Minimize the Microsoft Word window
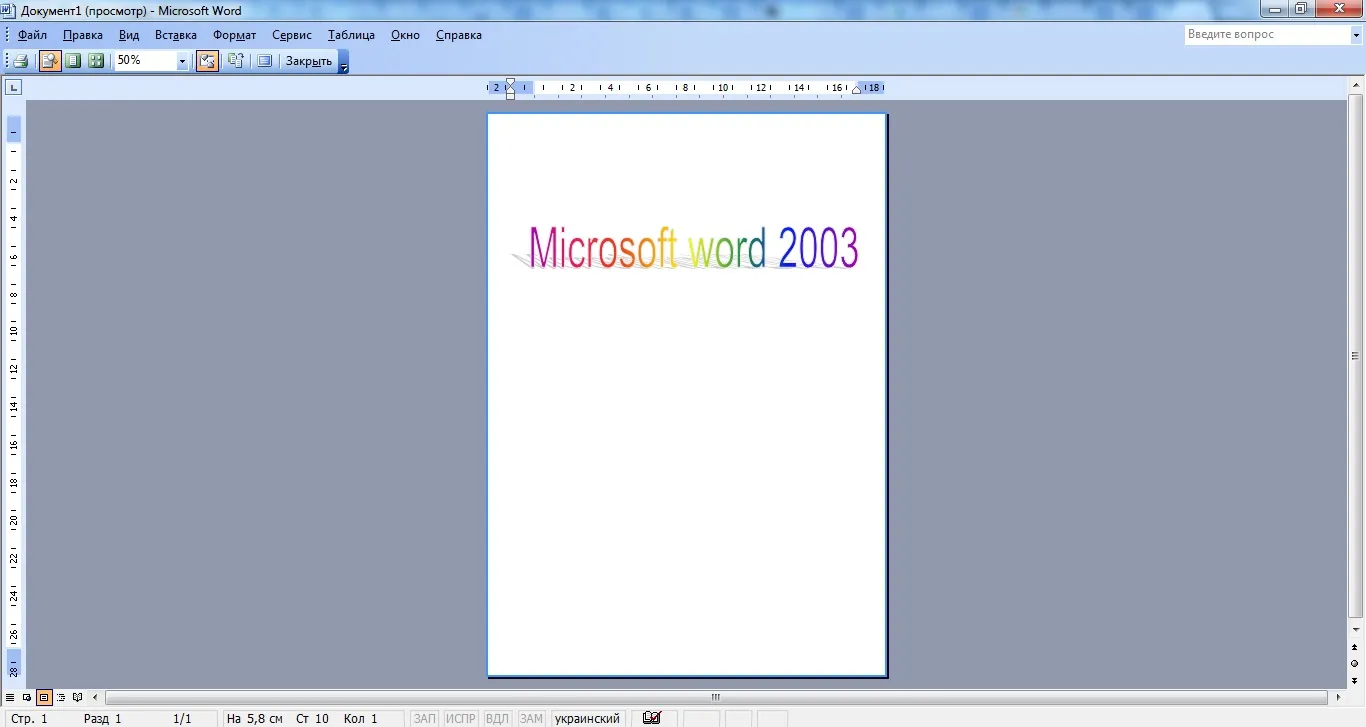The height and width of the screenshot is (727, 1366). point(1273,9)
